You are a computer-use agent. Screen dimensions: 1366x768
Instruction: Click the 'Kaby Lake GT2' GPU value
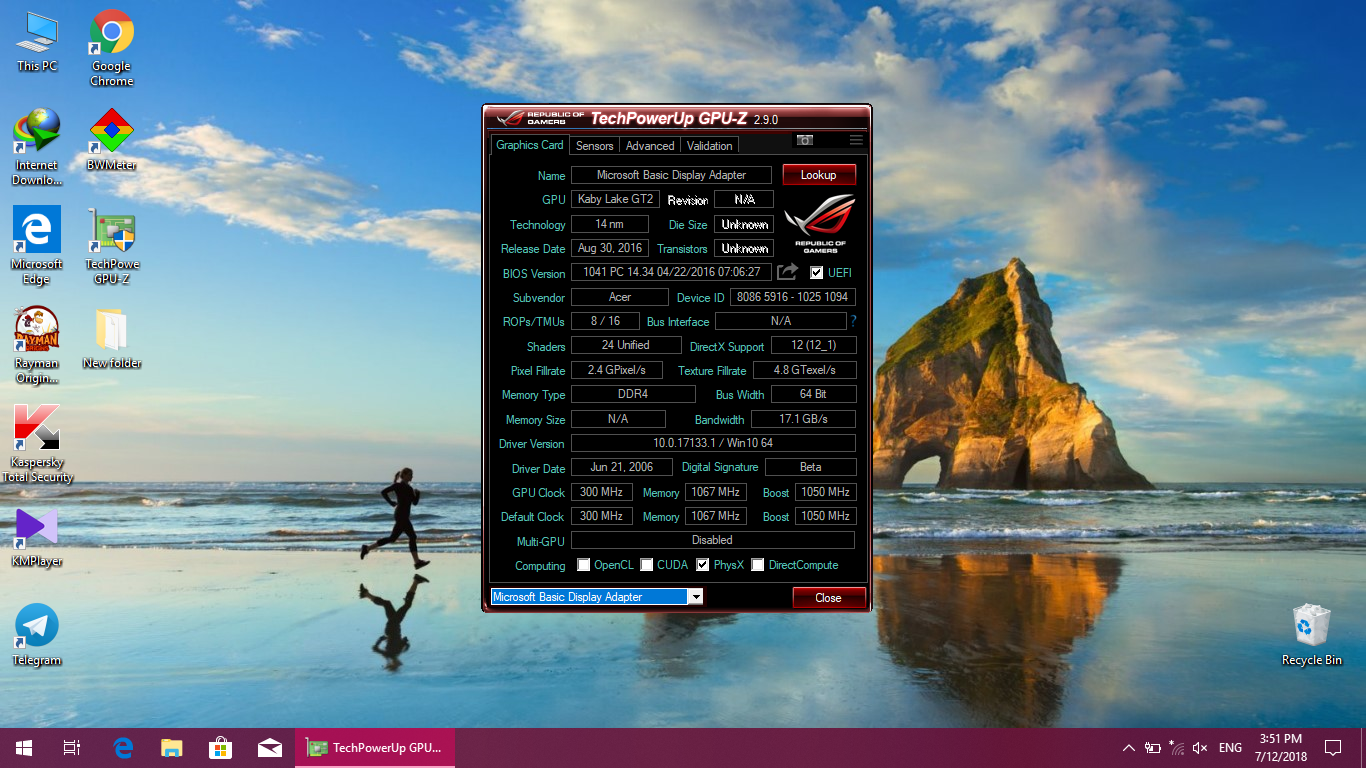coord(616,199)
